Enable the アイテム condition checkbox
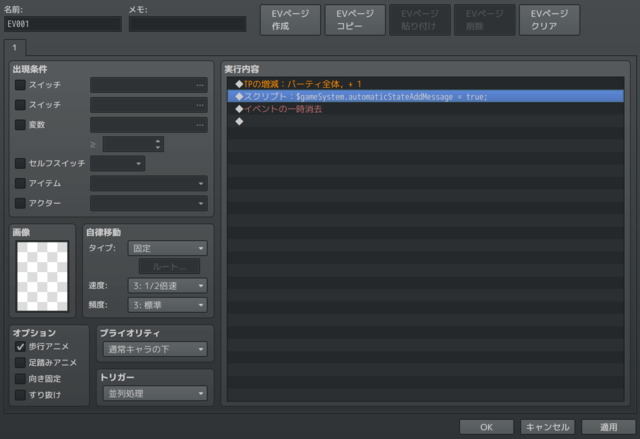The image size is (640, 439). point(20,183)
